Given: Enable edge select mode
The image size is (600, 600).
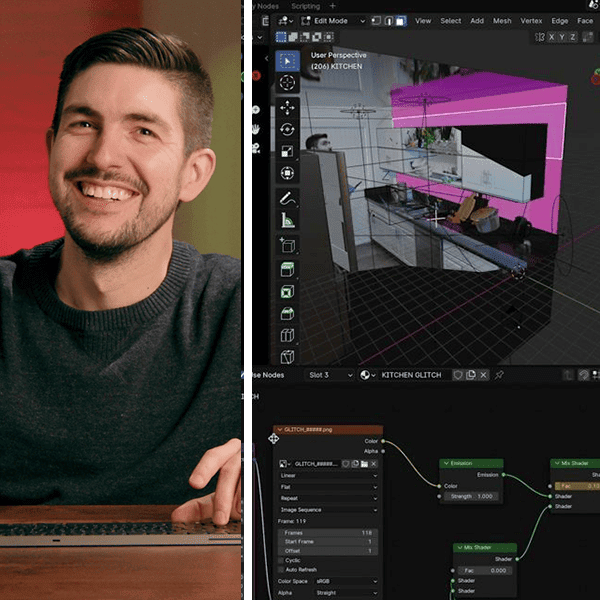Looking at the screenshot, I should pyautogui.click(x=388, y=21).
